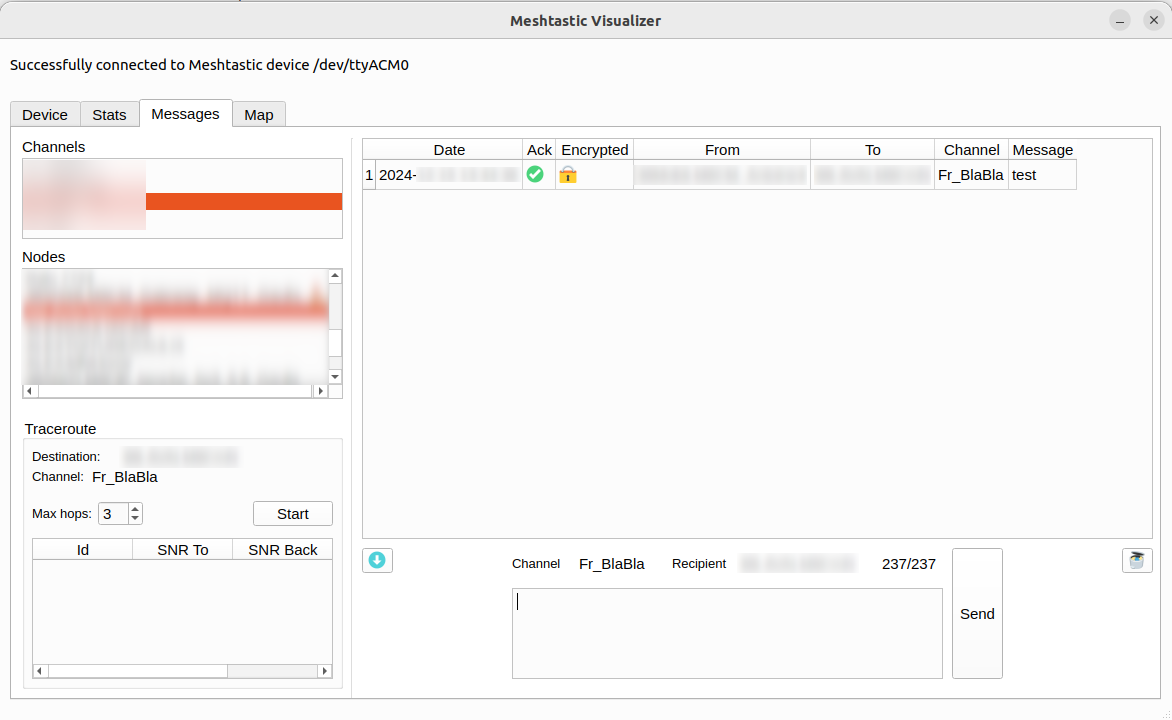Decrease Max hops value
1172x720 pixels.
coord(135,518)
